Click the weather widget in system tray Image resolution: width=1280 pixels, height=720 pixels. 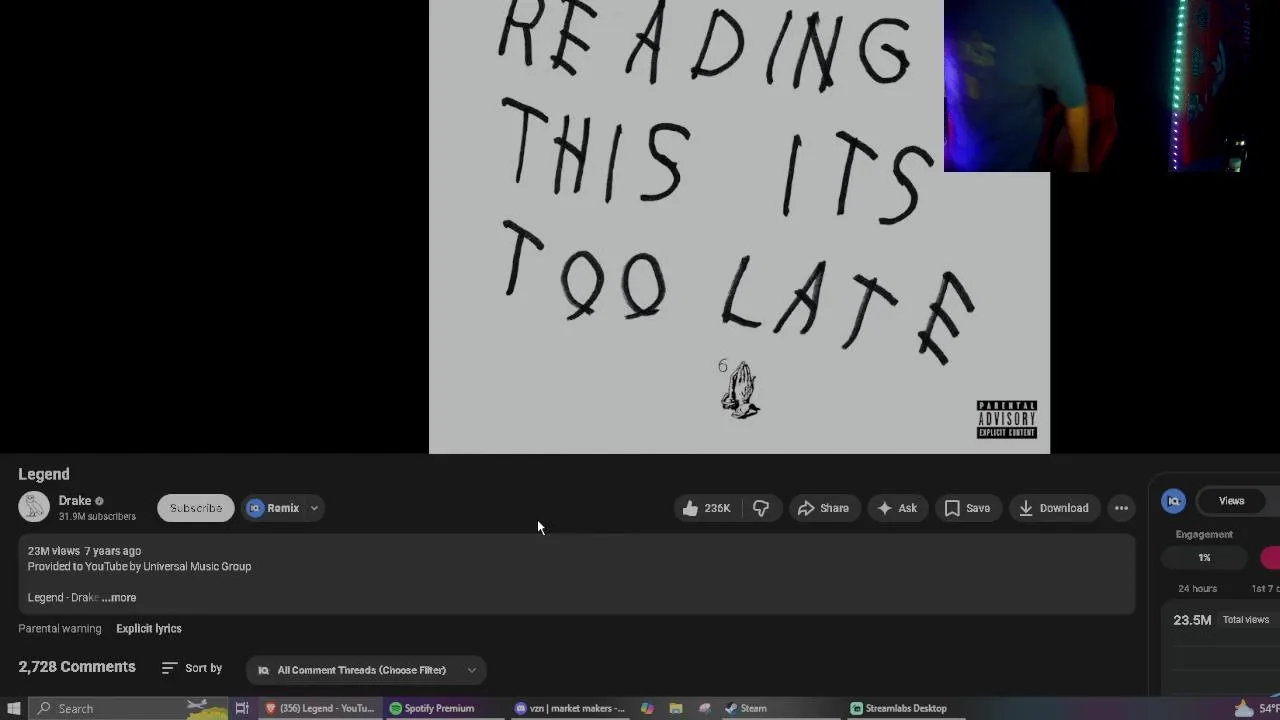tap(1256, 708)
